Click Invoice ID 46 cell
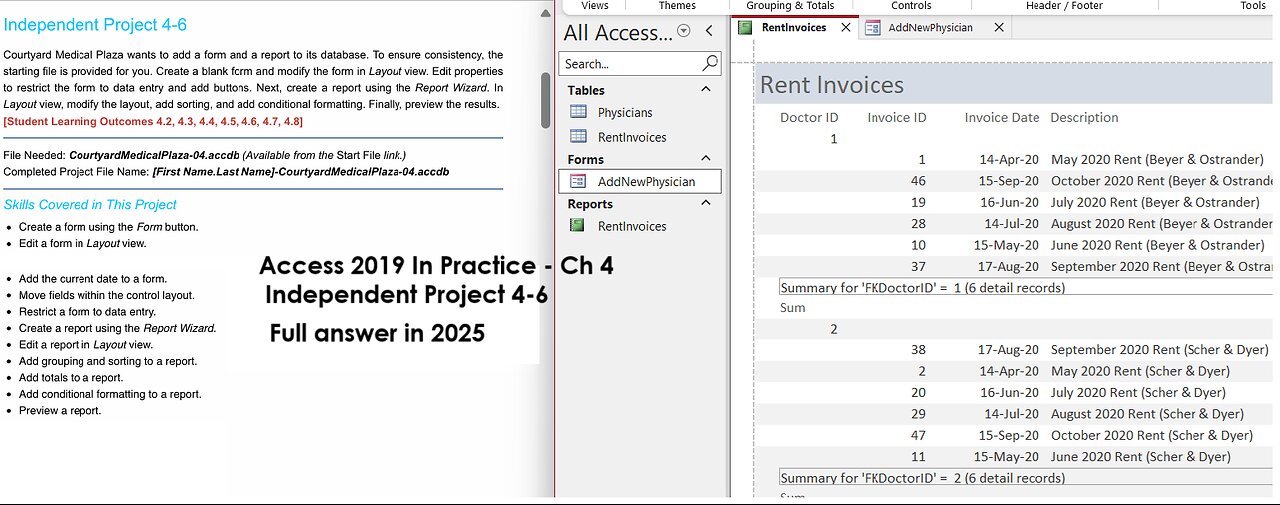The height and width of the screenshot is (505, 1280). [x=918, y=181]
